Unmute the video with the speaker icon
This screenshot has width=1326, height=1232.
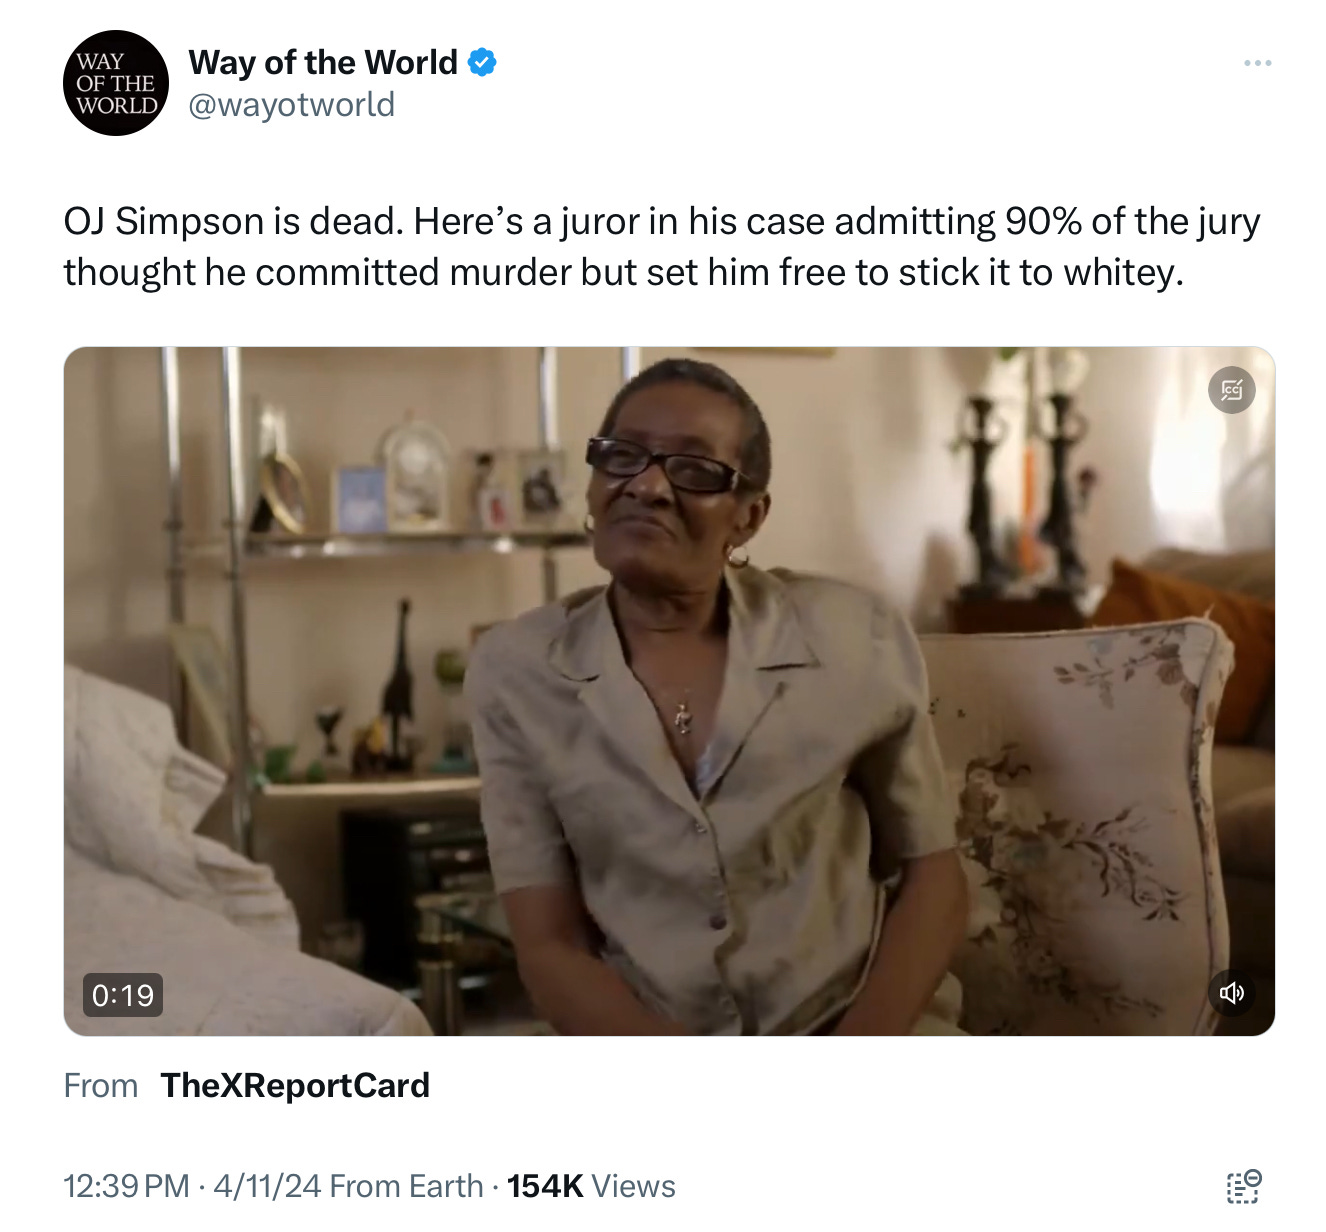click(x=1232, y=993)
